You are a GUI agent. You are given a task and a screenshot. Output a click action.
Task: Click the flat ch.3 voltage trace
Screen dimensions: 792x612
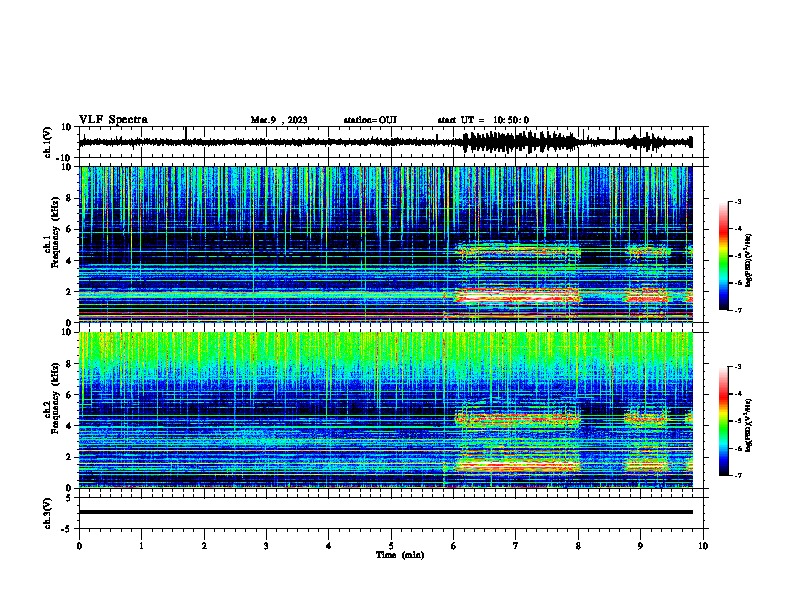pos(385,512)
